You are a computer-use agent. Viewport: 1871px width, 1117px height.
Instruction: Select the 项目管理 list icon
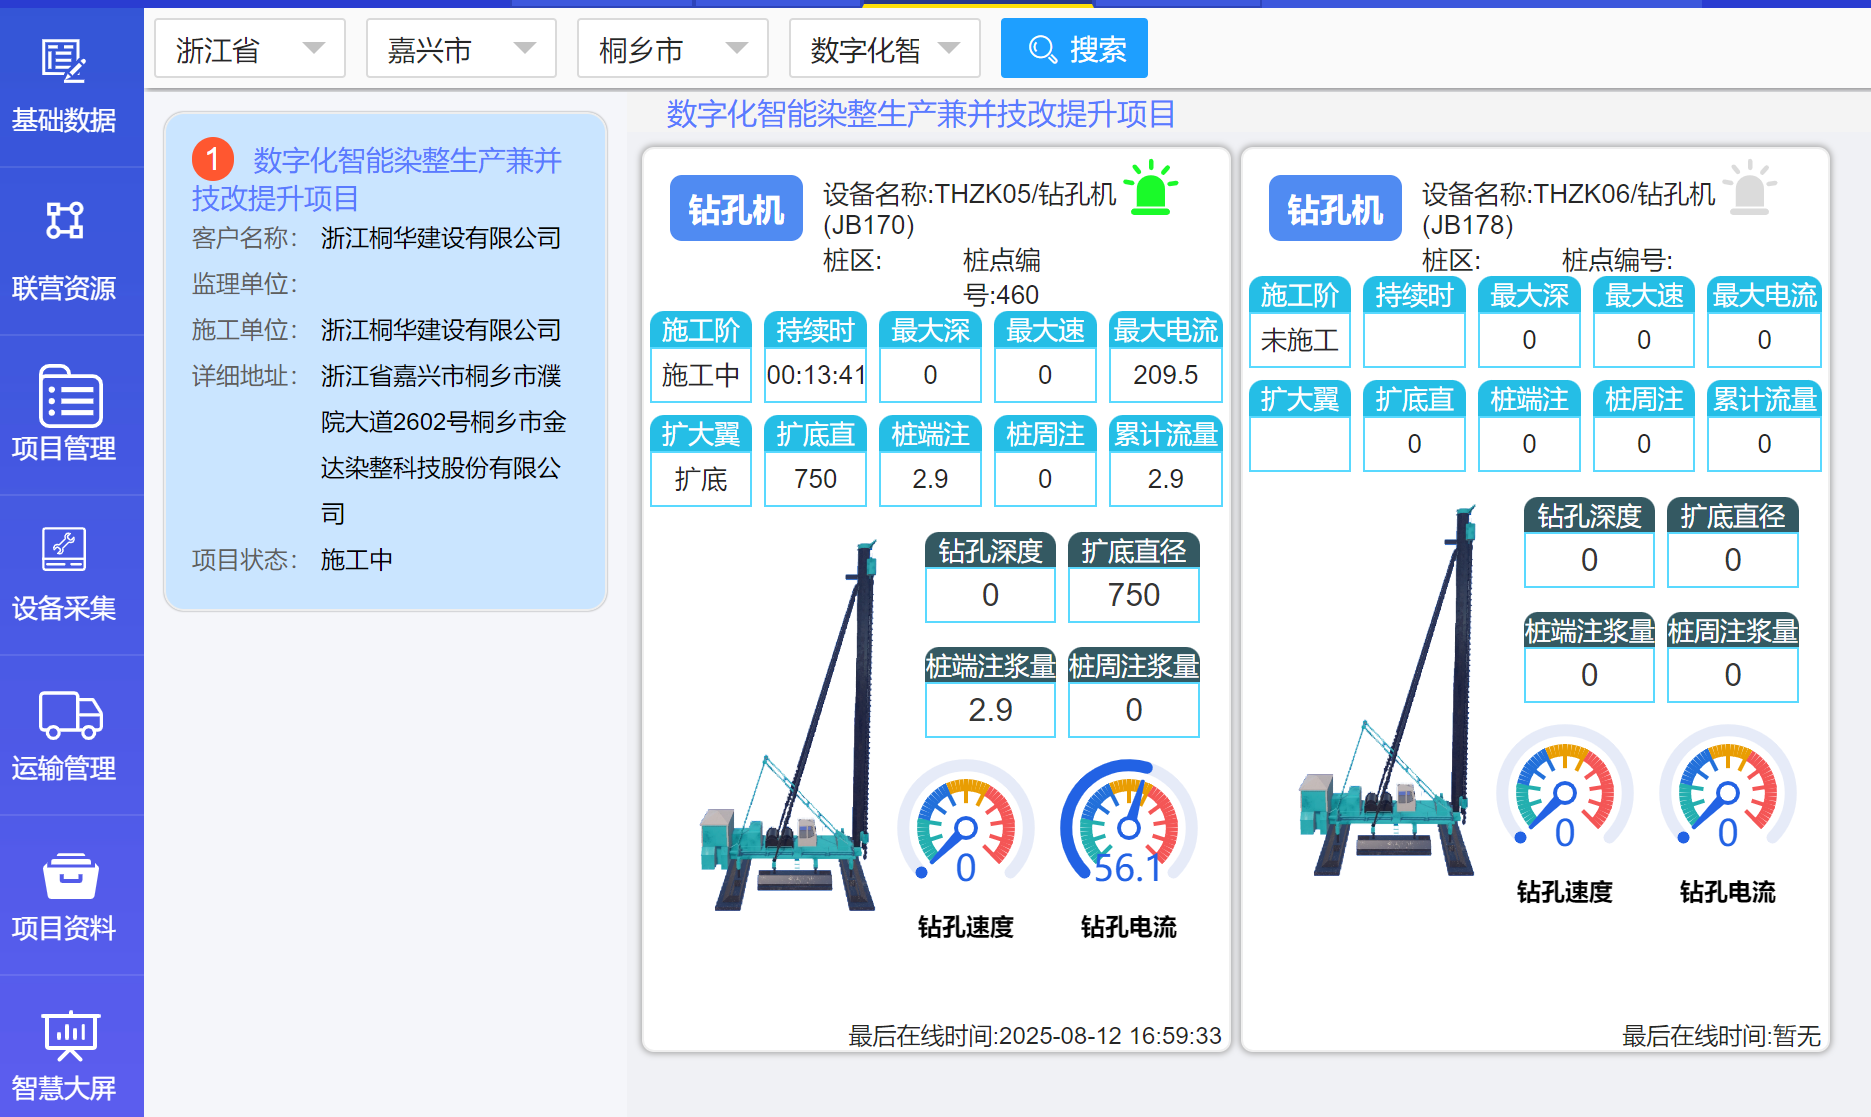(70, 396)
